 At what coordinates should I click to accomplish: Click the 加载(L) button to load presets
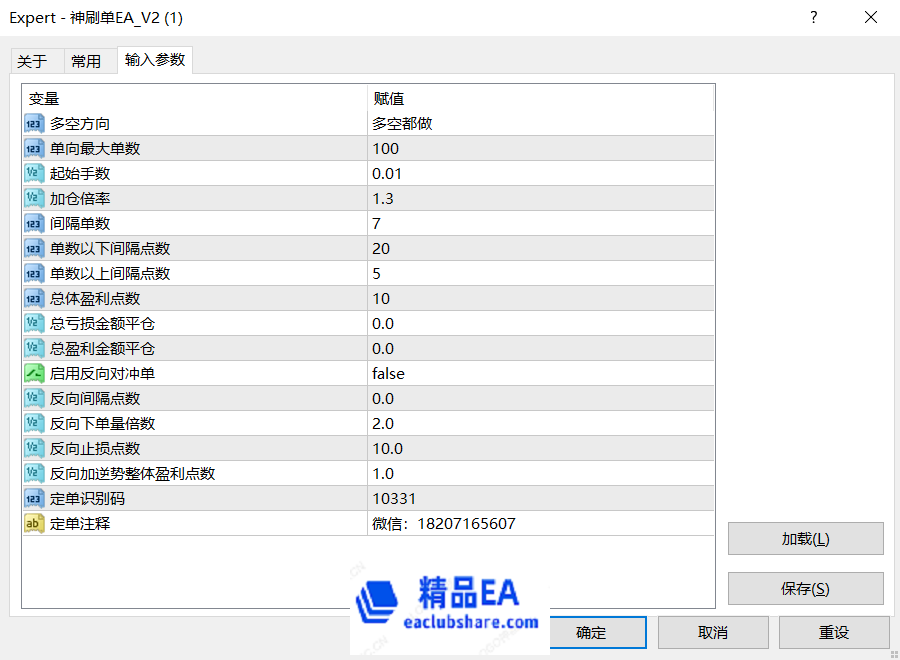(x=806, y=538)
